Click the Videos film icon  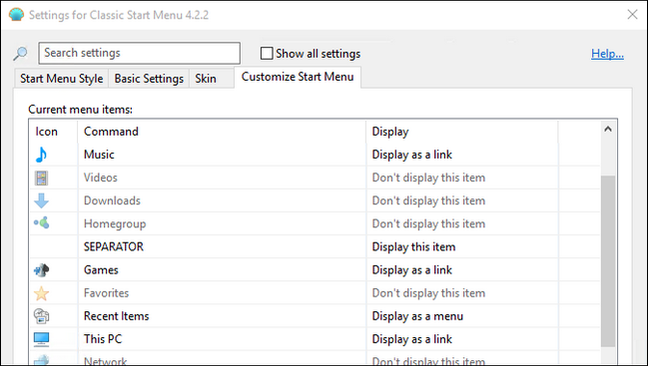coord(41,178)
